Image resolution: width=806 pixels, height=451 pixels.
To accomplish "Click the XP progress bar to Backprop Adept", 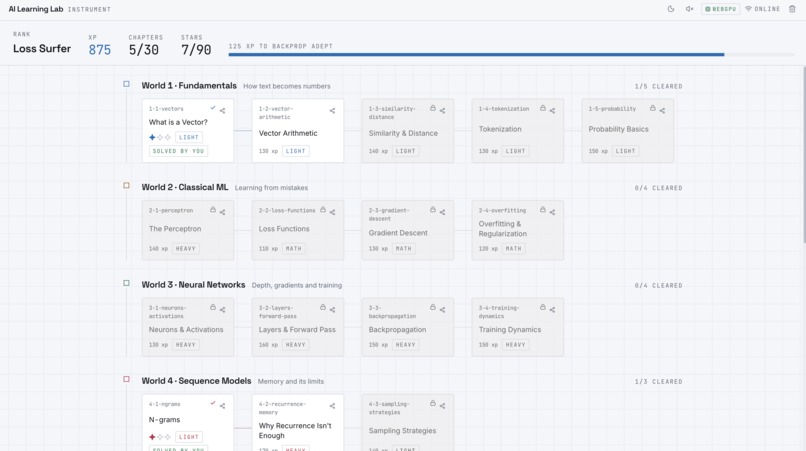I will click(512, 54).
